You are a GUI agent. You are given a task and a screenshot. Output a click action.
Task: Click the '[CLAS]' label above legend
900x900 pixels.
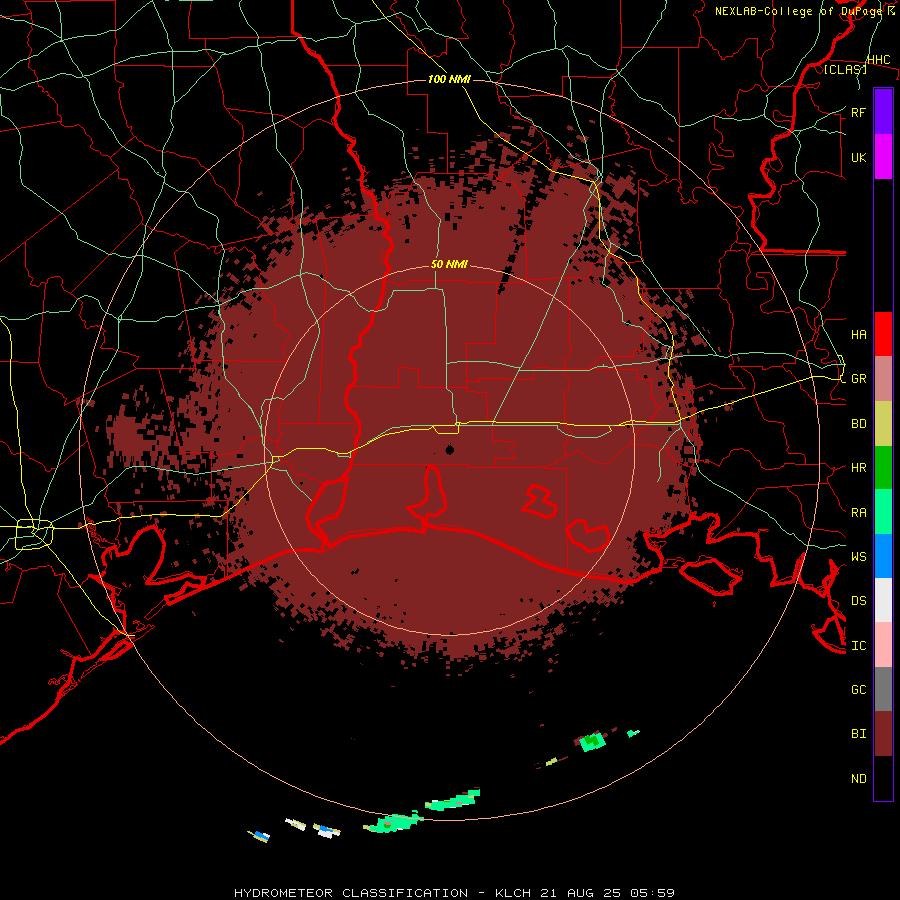click(845, 69)
